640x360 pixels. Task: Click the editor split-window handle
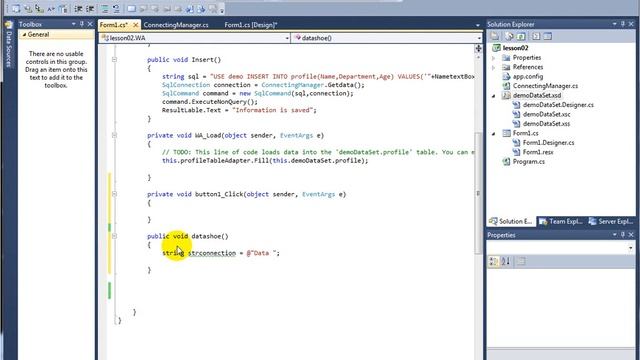pyautogui.click(x=478, y=49)
